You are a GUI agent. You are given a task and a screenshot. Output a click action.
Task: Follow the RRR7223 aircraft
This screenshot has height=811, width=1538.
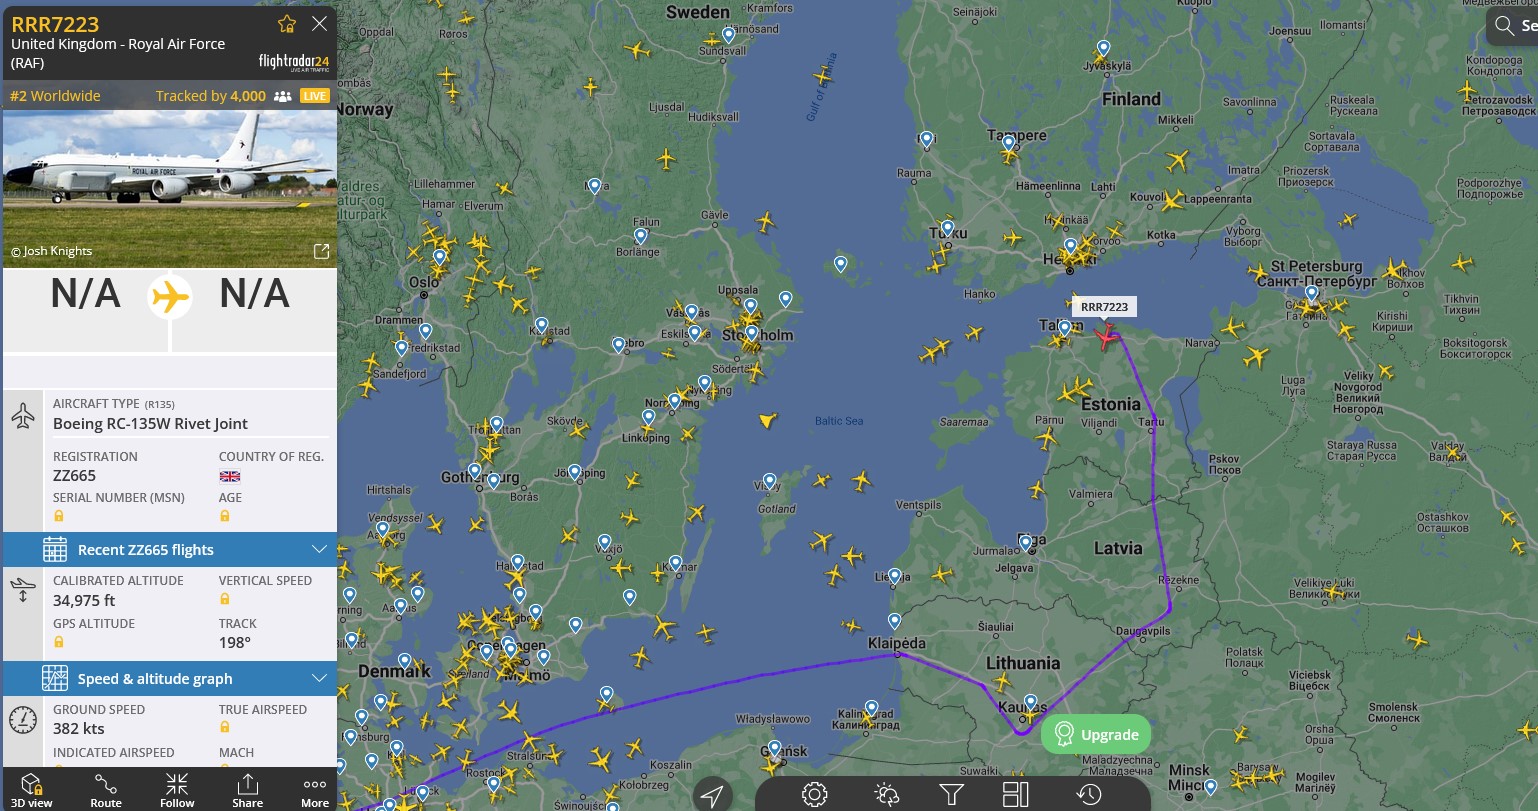(177, 789)
